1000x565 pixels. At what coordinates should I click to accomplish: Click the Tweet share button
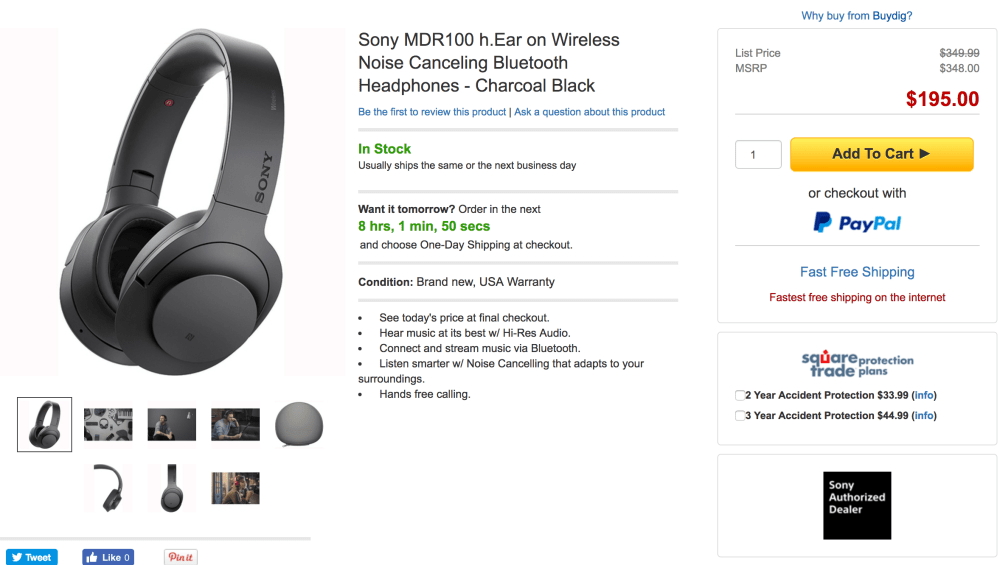[32, 557]
